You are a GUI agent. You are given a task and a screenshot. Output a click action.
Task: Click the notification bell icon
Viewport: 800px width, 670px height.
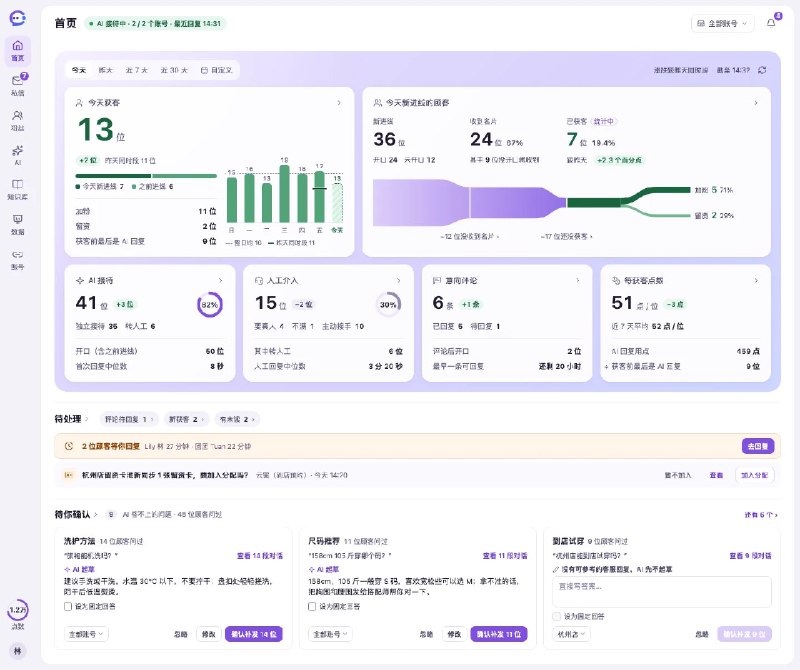(x=771, y=23)
